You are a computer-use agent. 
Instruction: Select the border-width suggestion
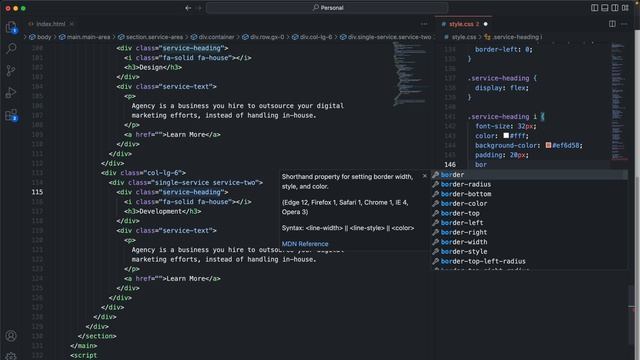[x=529, y=242]
